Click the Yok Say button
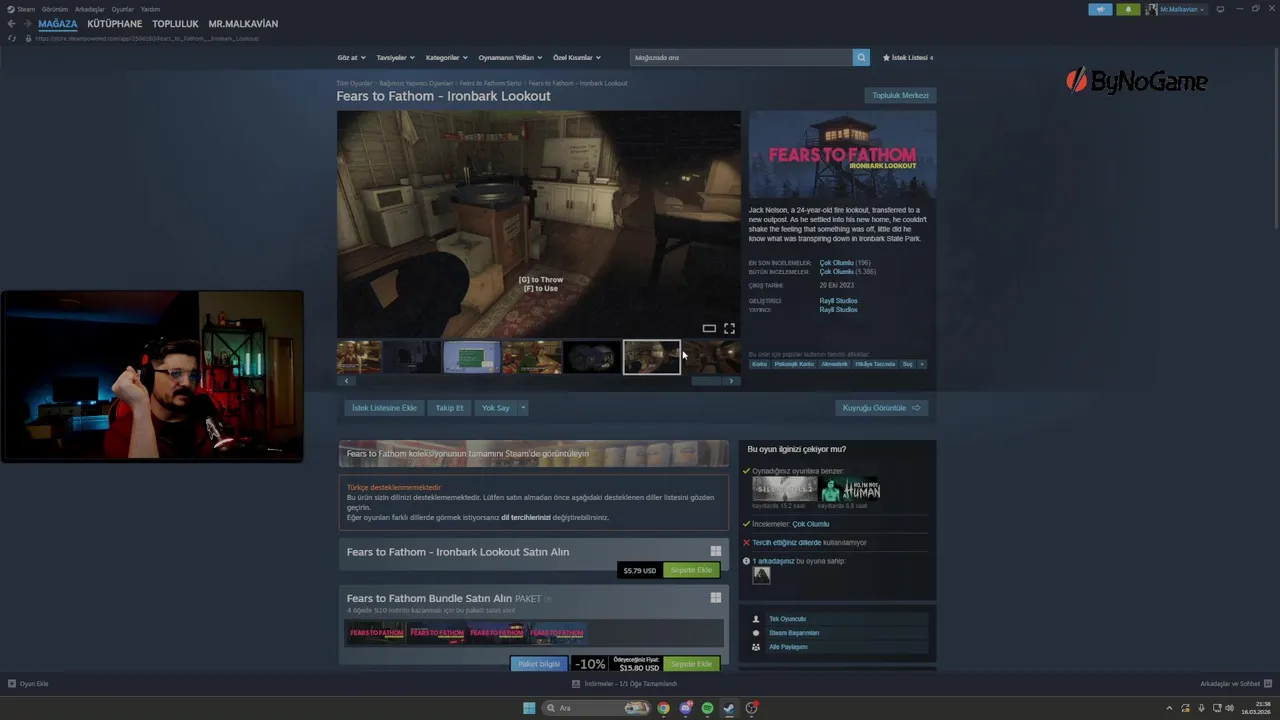This screenshot has width=1280, height=720. pos(496,408)
